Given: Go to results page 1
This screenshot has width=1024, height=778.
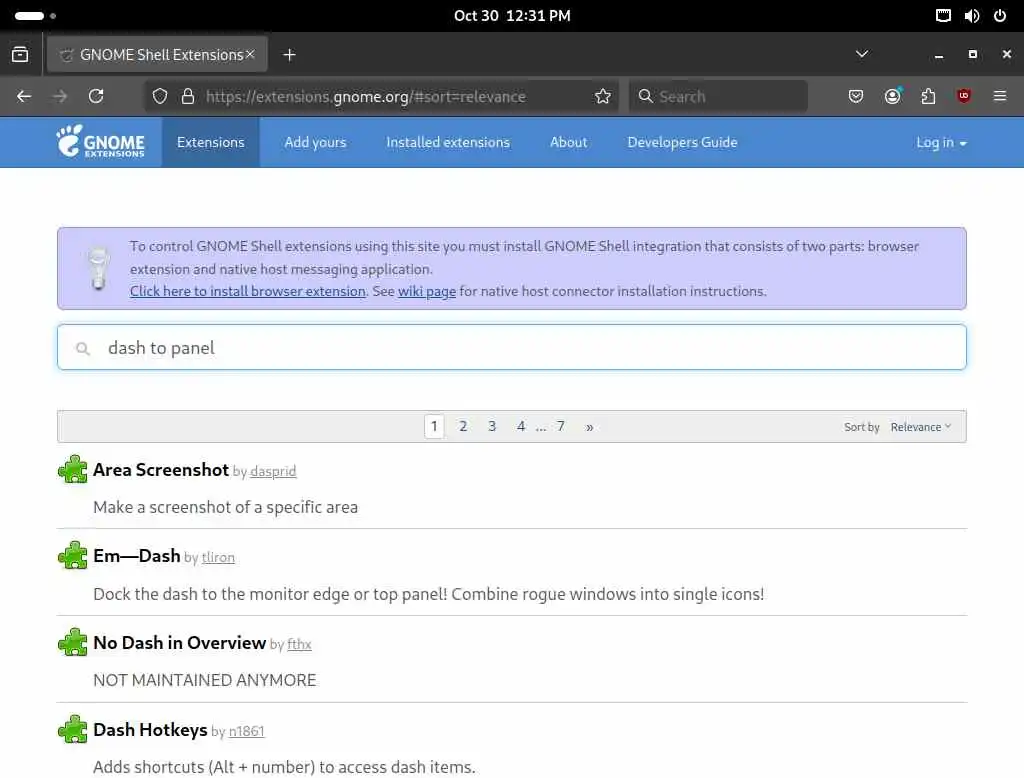Looking at the screenshot, I should pyautogui.click(x=434, y=427).
